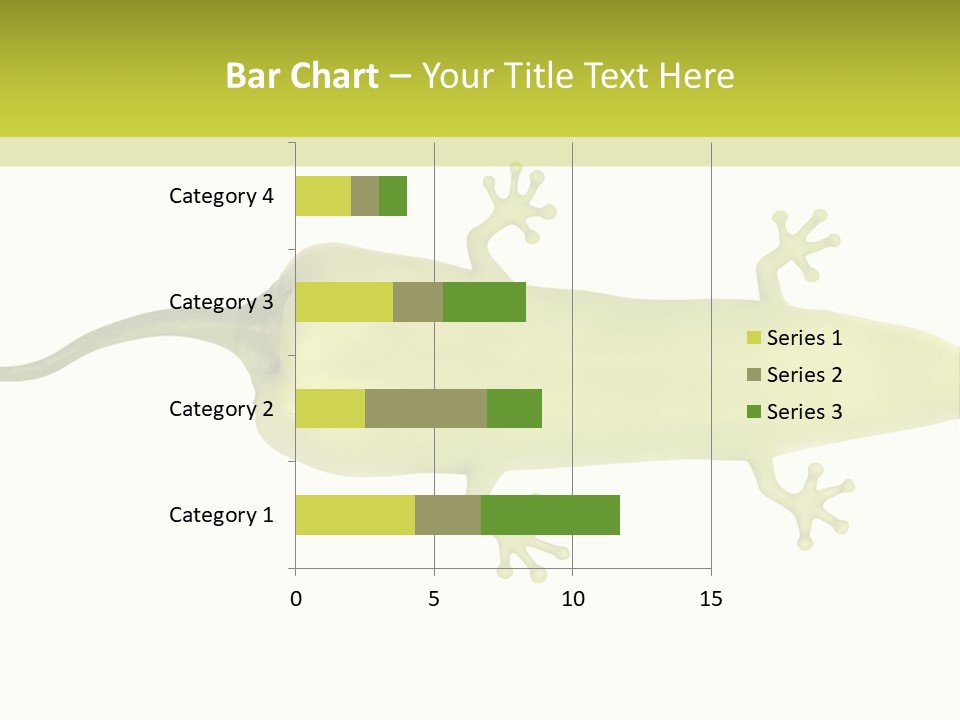This screenshot has height=720, width=960.
Task: Click the axis value 15 label
Action: click(711, 599)
